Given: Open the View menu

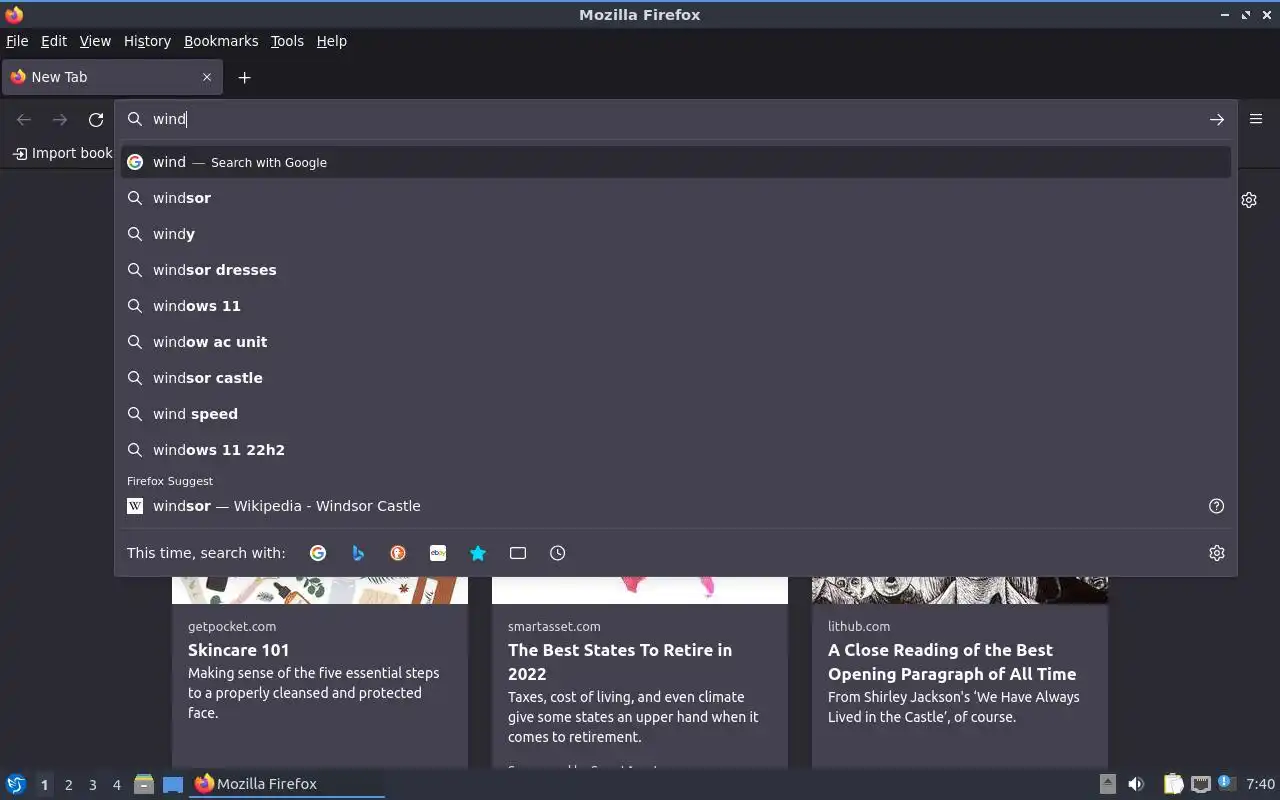Looking at the screenshot, I should pos(95,41).
